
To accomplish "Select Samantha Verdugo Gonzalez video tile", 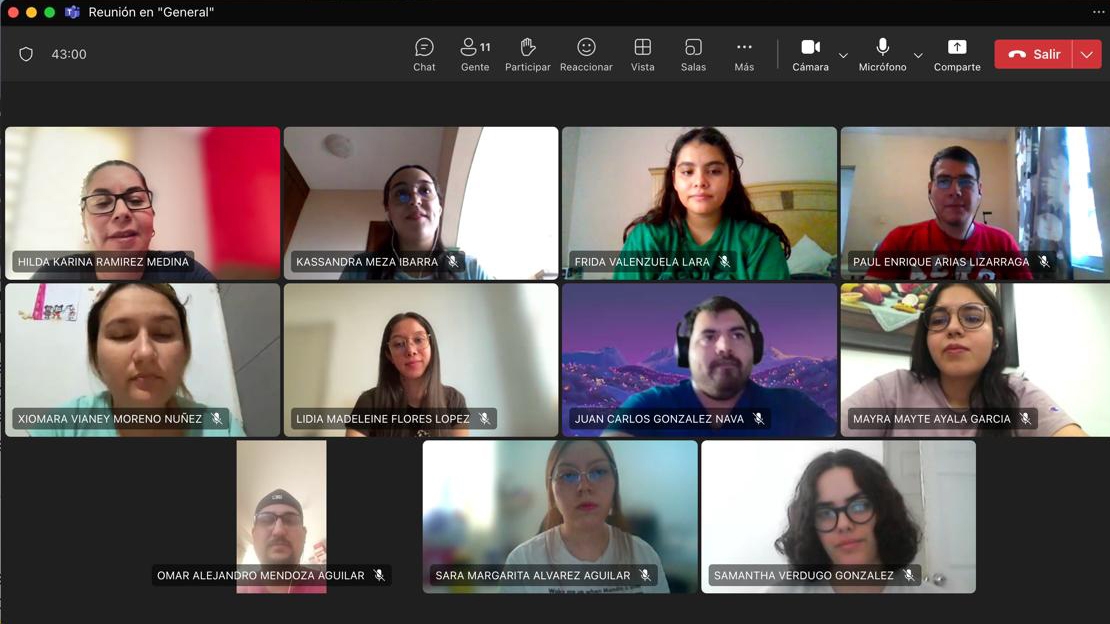I will pos(838,517).
